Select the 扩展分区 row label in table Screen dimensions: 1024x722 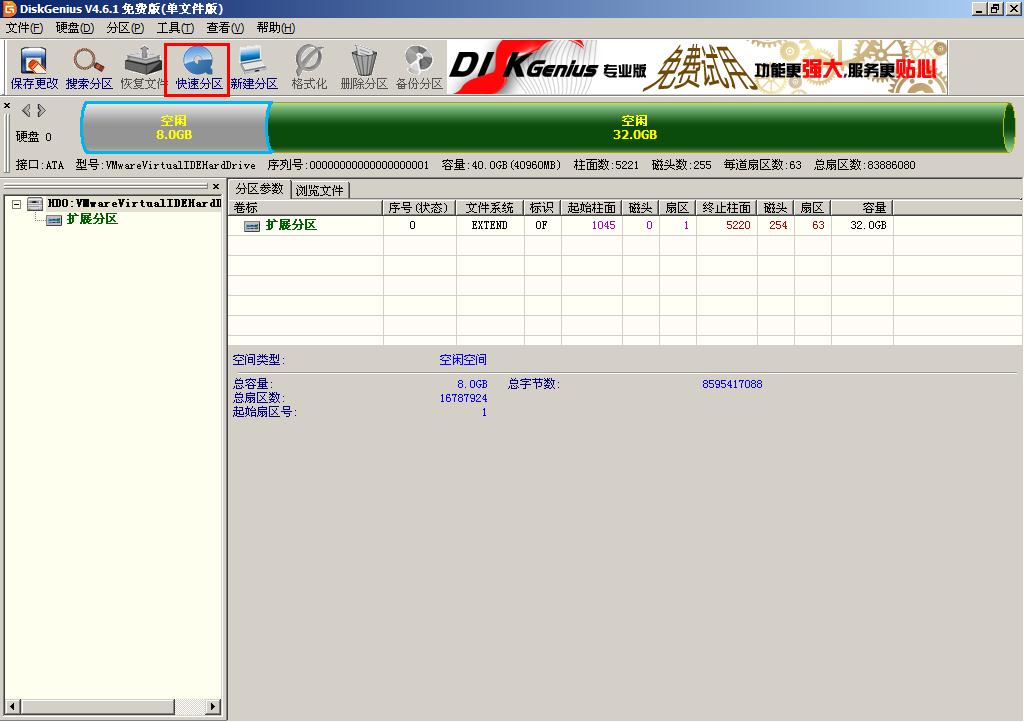pos(291,225)
